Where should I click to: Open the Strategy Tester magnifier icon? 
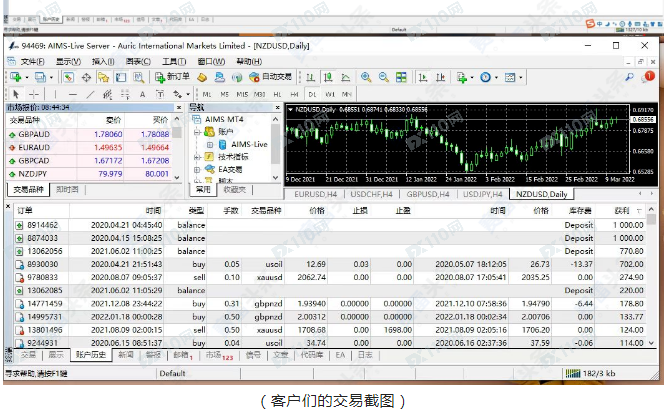pos(138,77)
